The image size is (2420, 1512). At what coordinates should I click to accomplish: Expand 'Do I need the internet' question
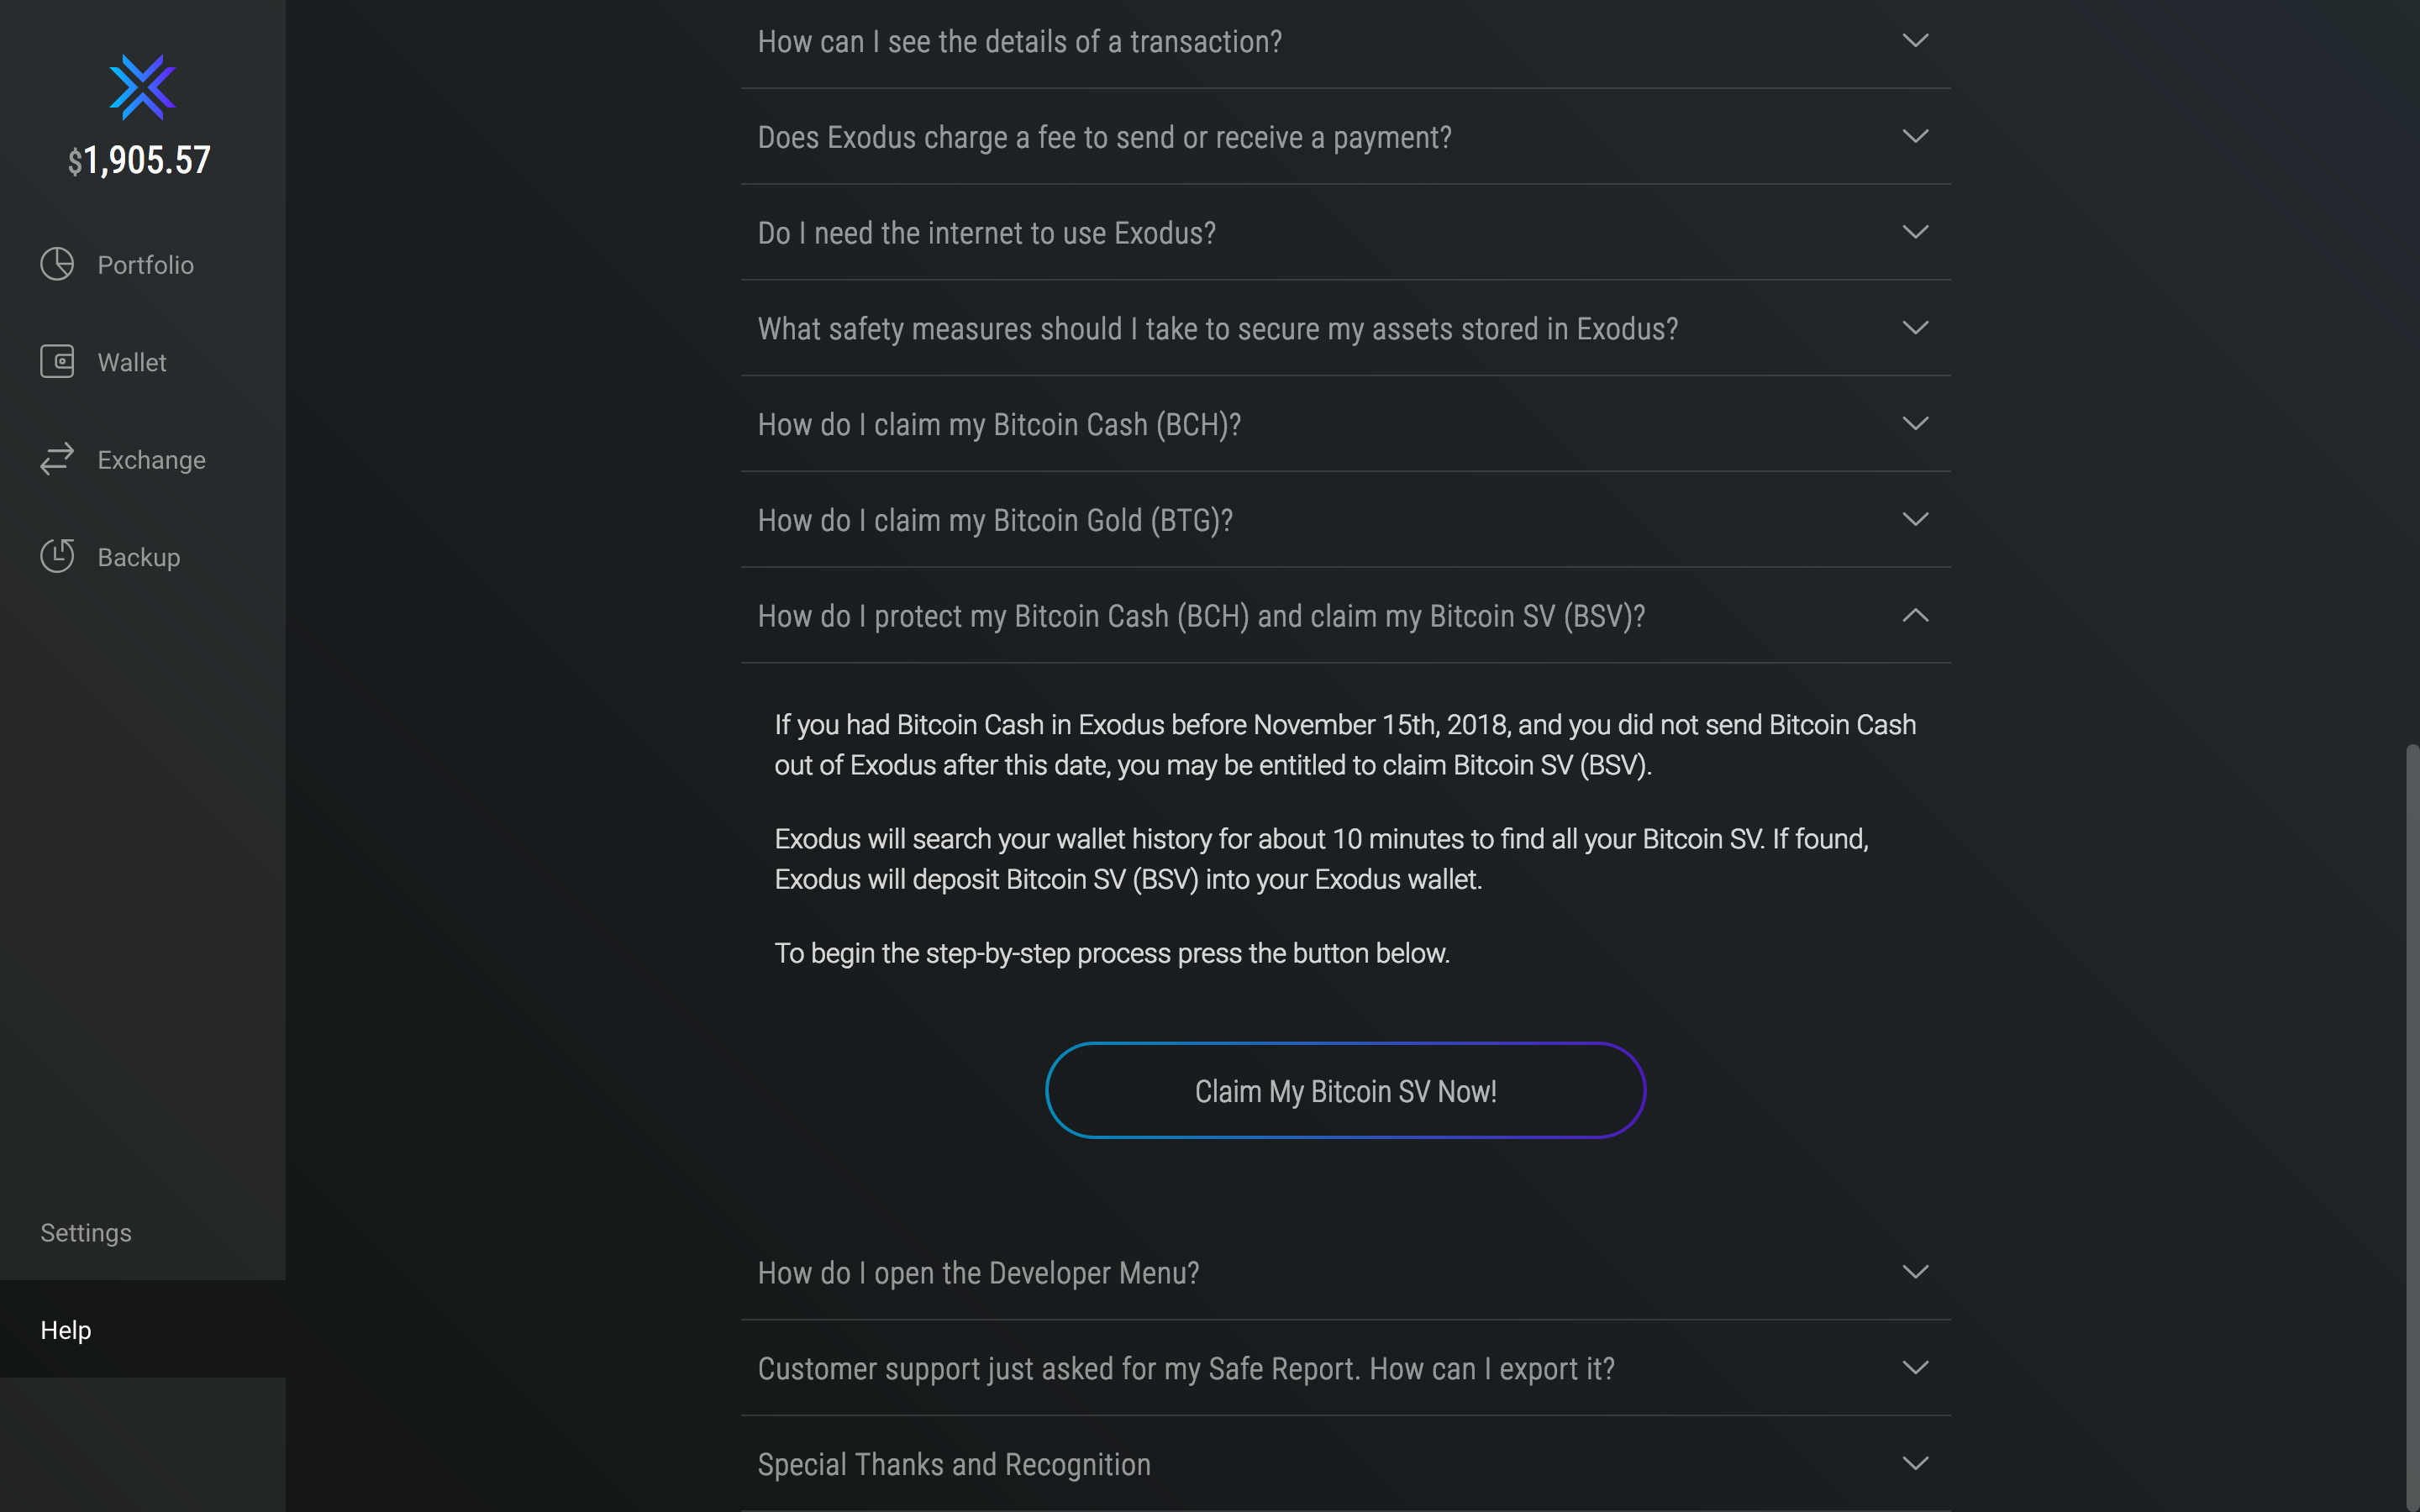click(x=1345, y=233)
